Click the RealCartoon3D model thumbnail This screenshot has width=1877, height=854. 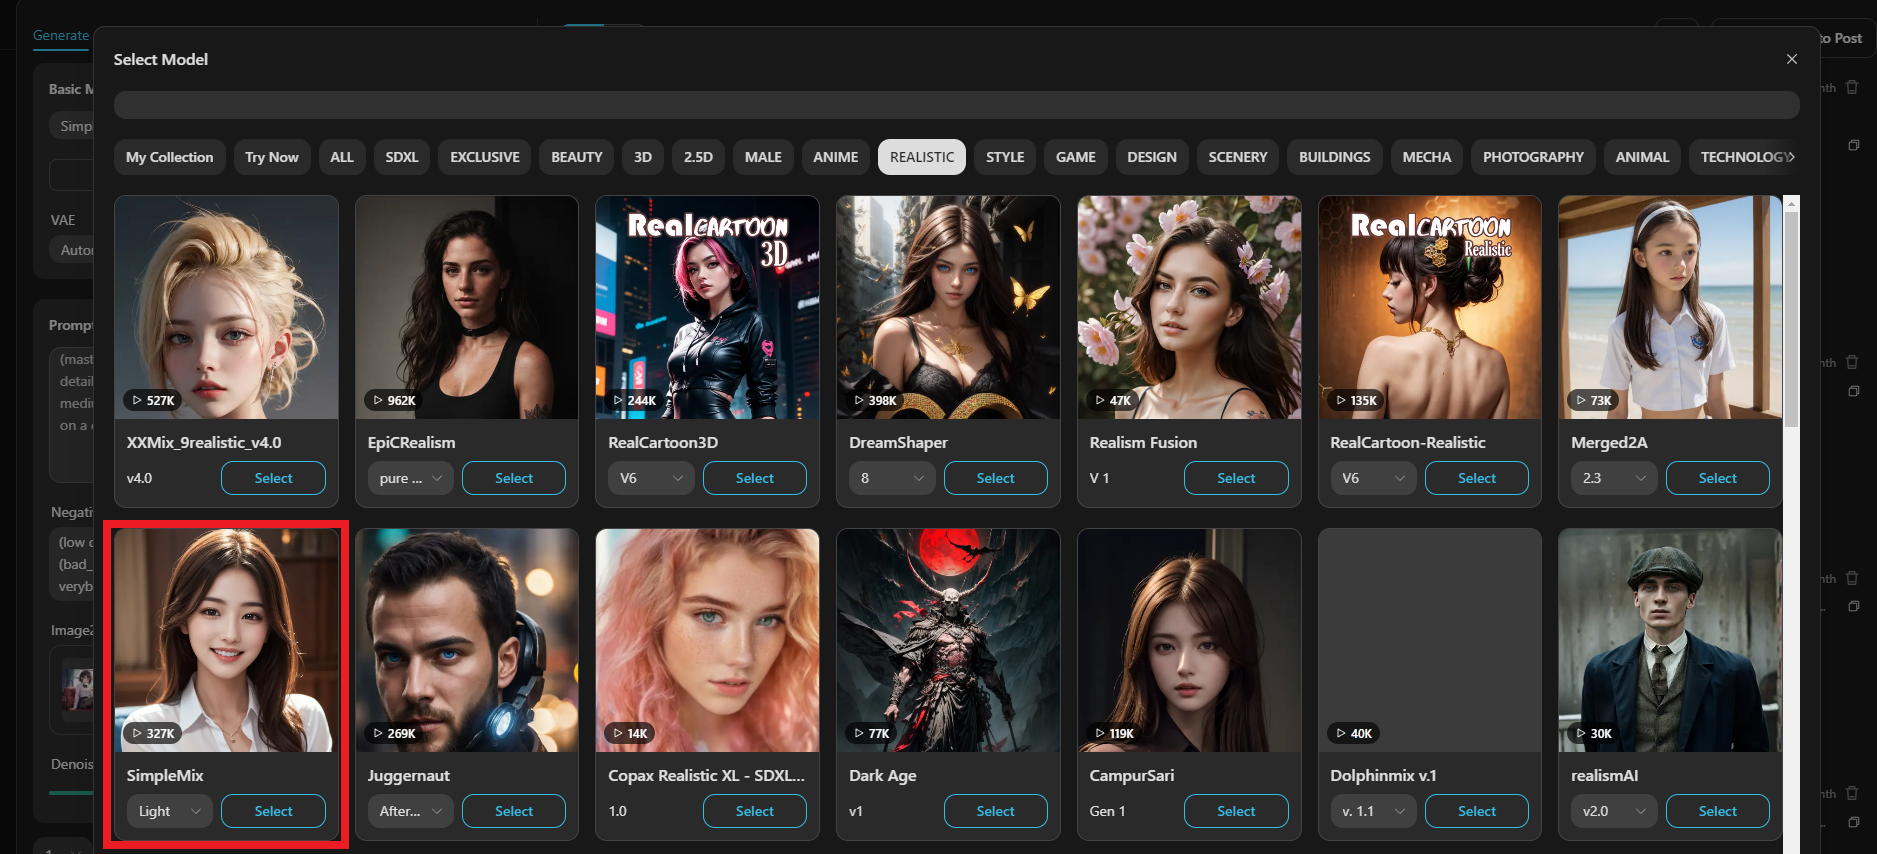click(707, 307)
